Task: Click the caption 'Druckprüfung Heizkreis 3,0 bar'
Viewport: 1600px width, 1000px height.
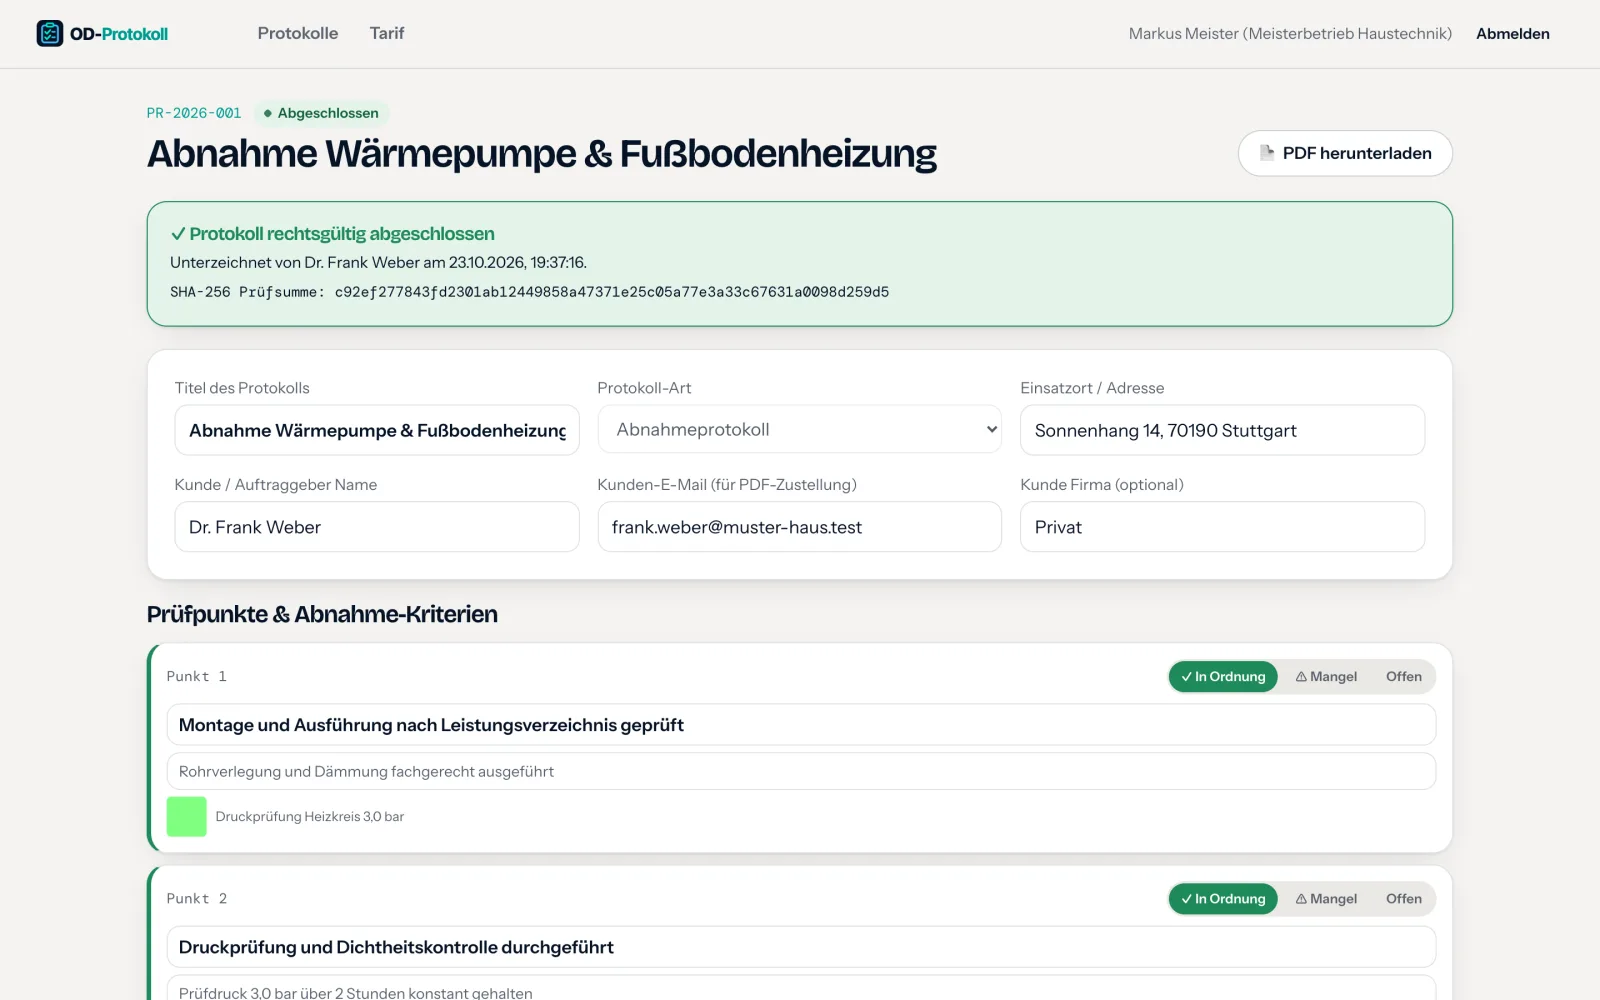Action: tap(310, 816)
